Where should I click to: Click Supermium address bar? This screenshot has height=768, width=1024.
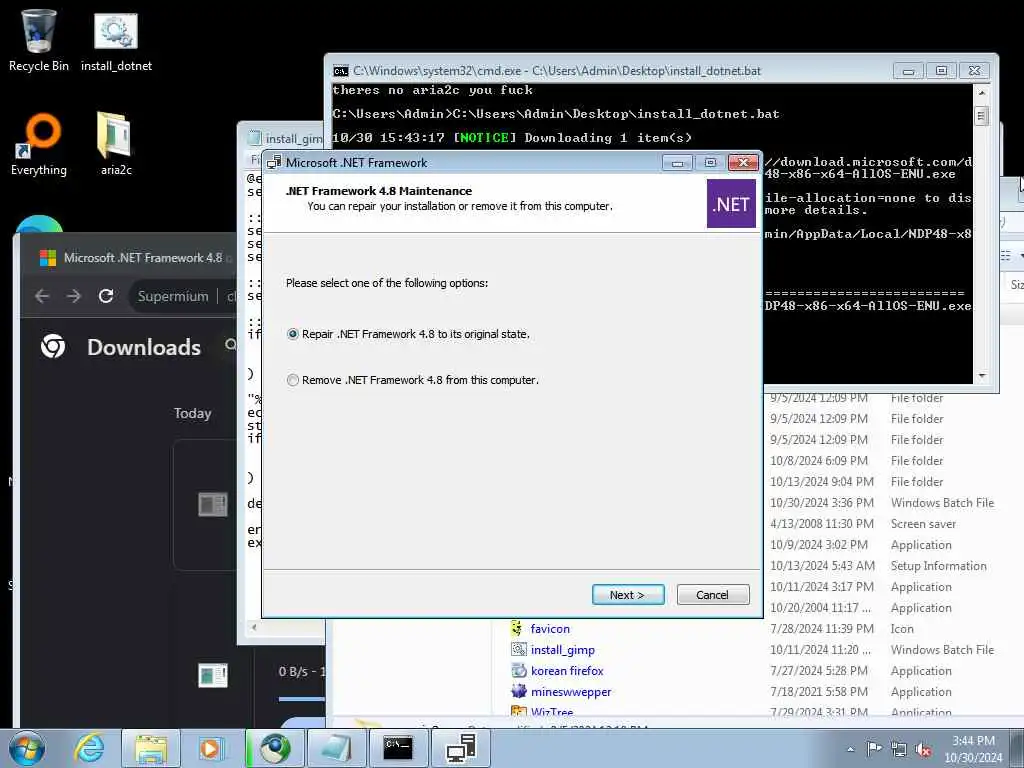(184, 296)
